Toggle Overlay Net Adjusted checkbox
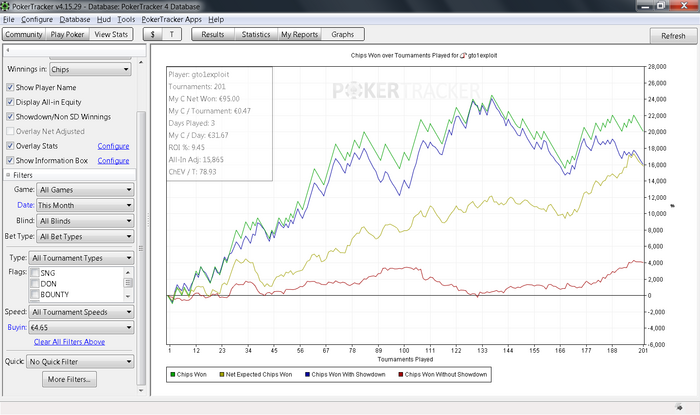 [10, 131]
